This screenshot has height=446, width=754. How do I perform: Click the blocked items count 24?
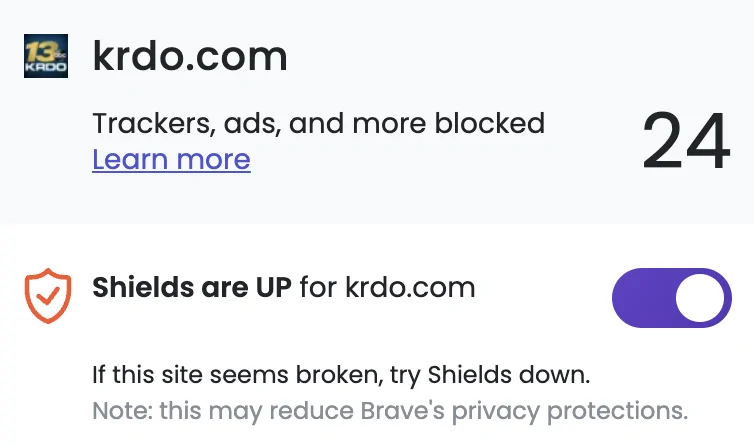click(x=686, y=141)
